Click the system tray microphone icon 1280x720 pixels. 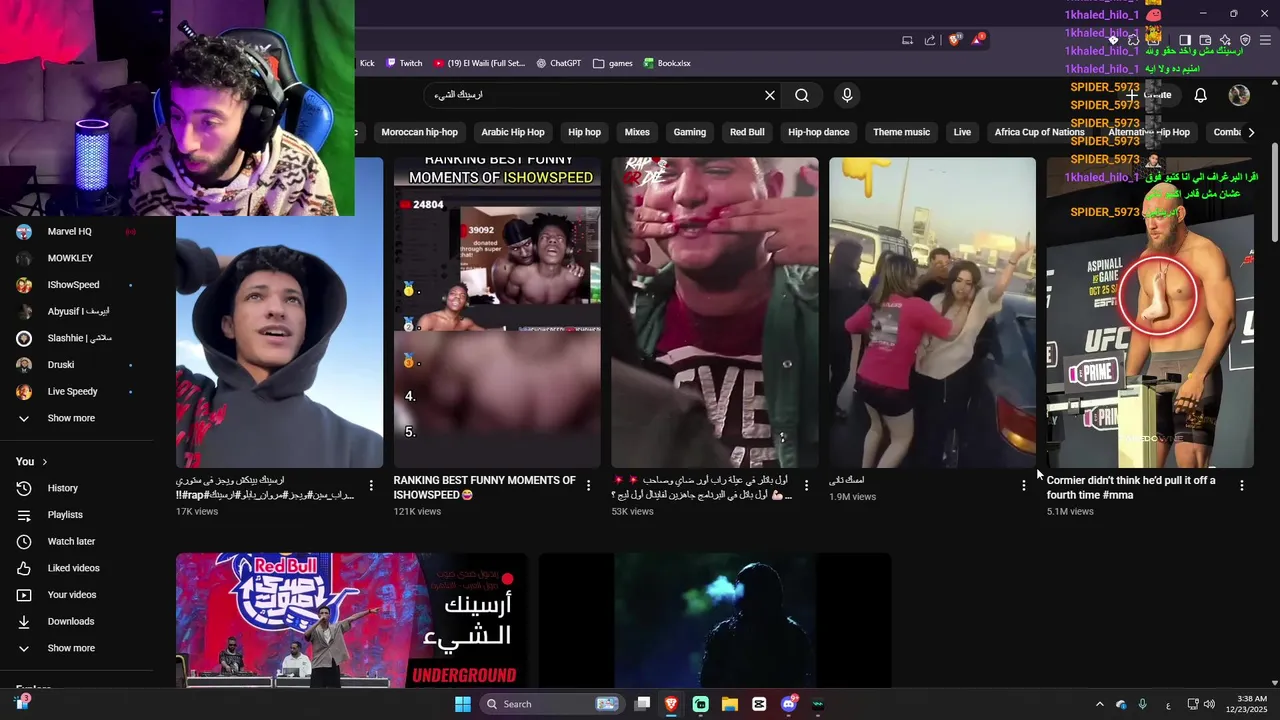point(1142,704)
